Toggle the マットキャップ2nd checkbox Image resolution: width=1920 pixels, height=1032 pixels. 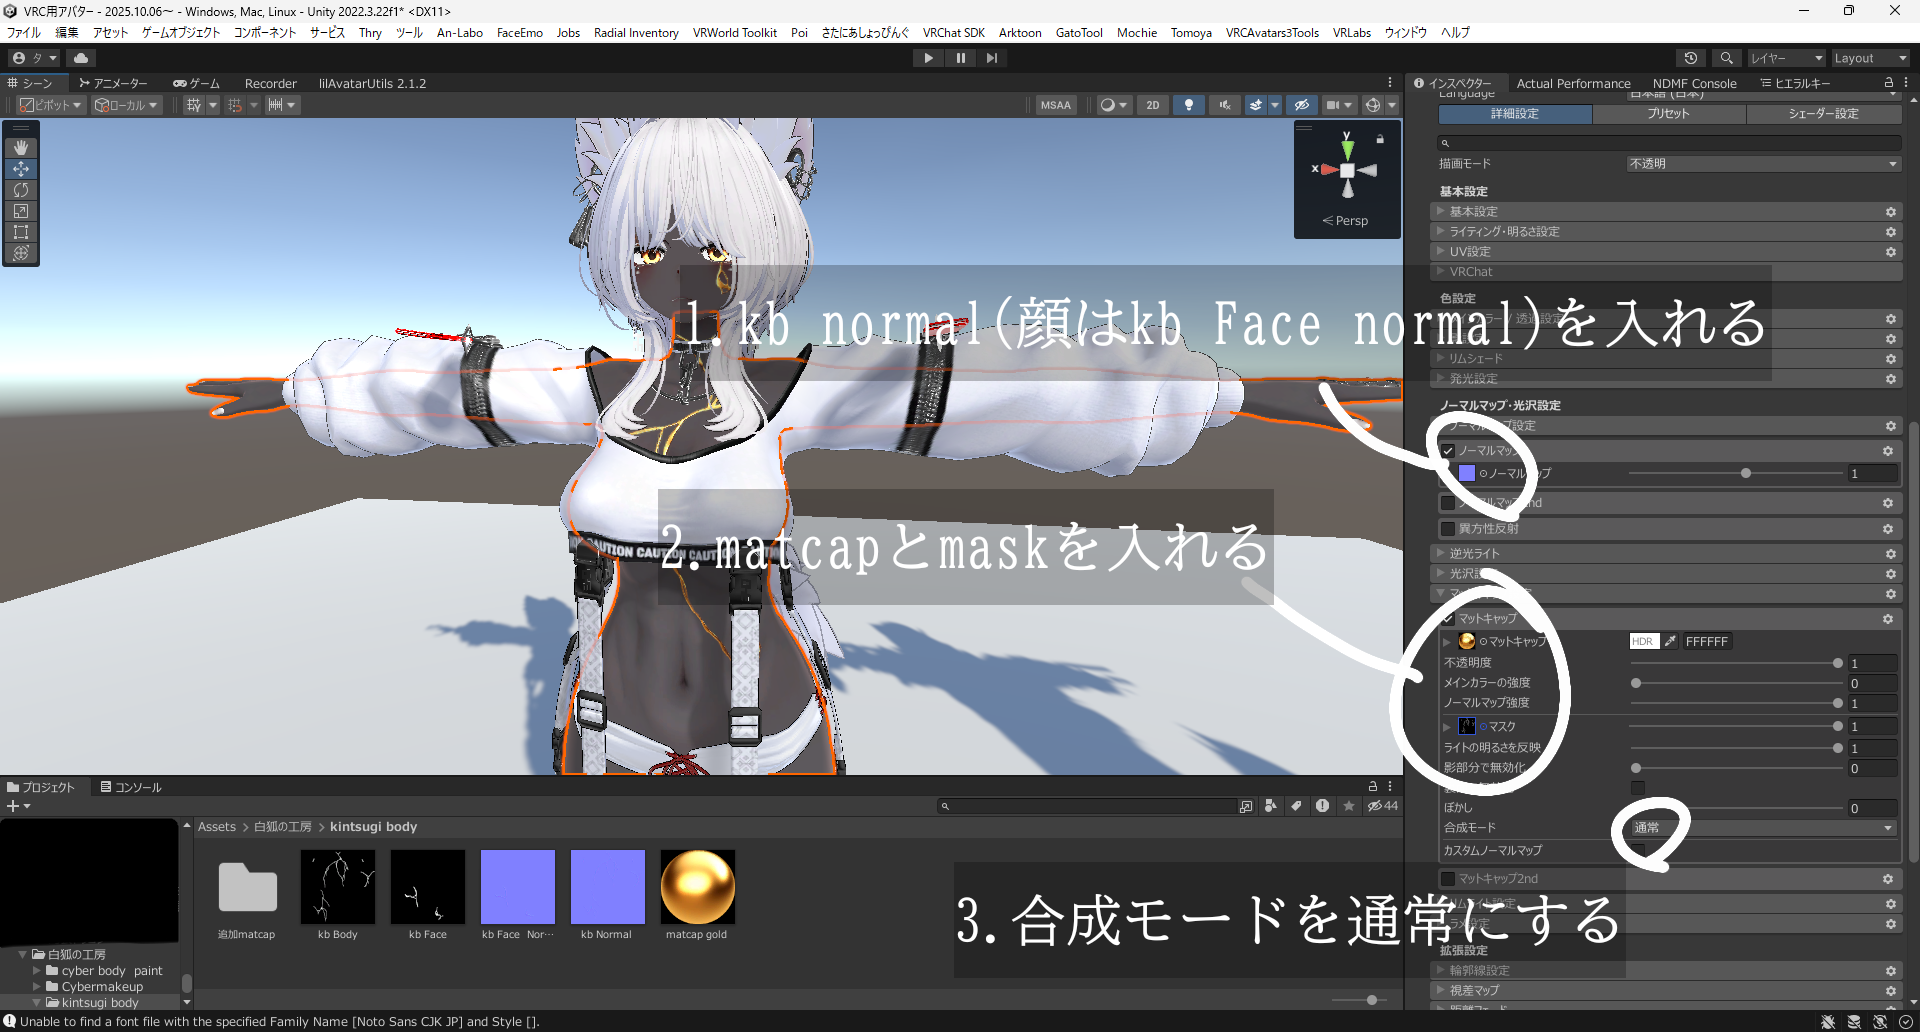pyautogui.click(x=1447, y=879)
